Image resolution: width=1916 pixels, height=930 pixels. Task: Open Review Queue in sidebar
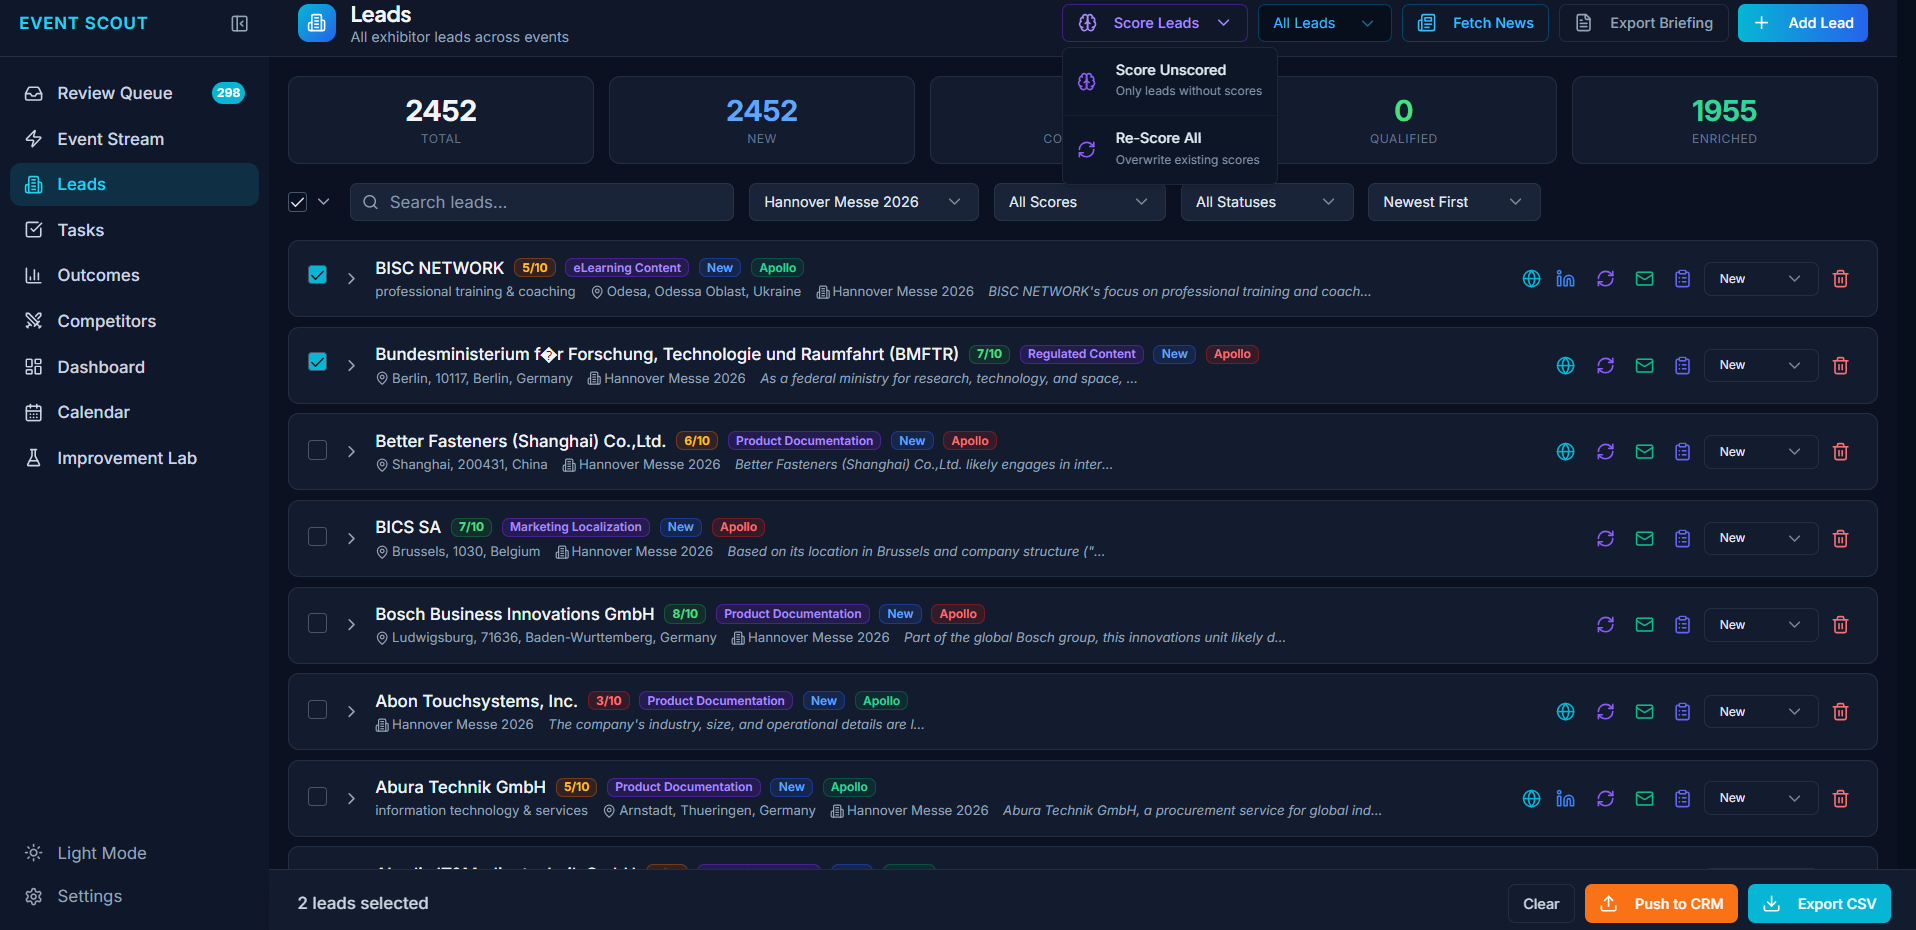point(134,93)
